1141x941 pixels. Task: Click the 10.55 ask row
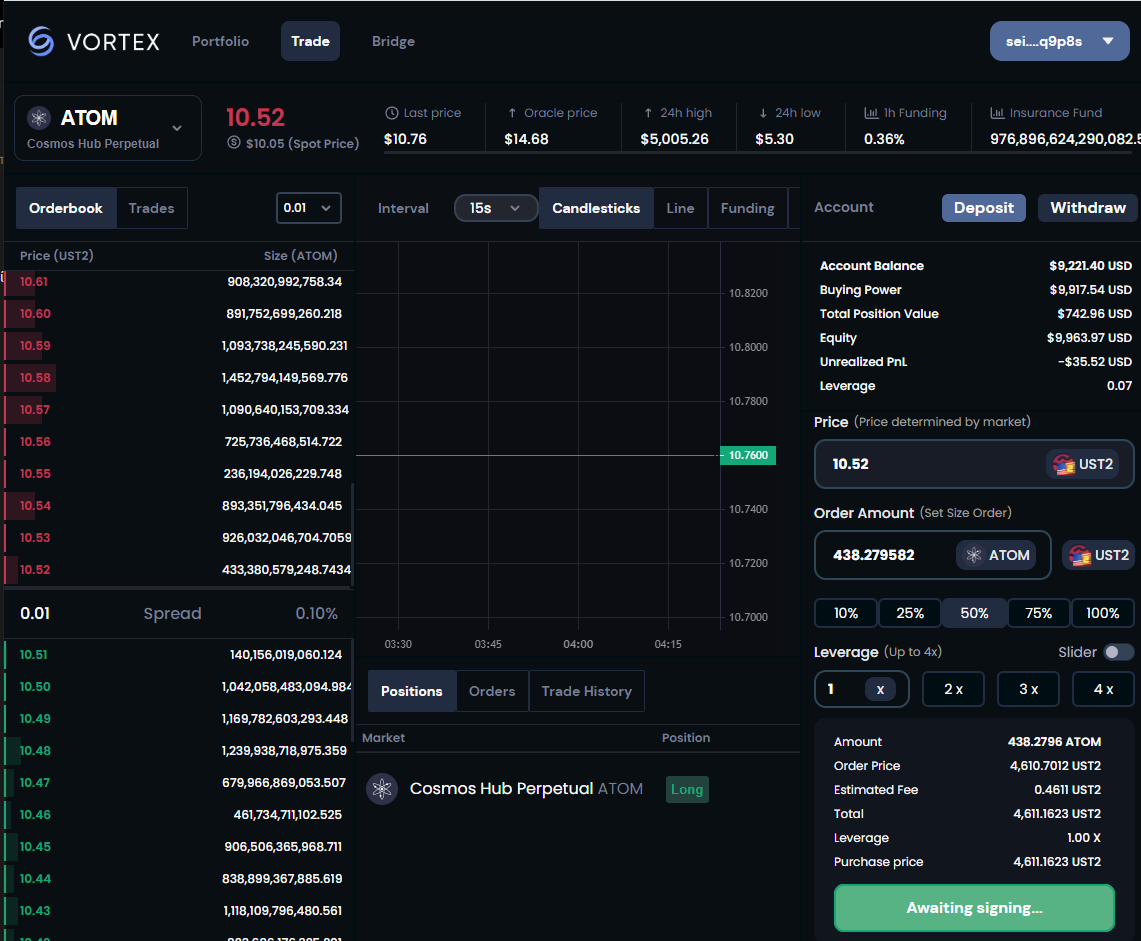click(x=179, y=474)
